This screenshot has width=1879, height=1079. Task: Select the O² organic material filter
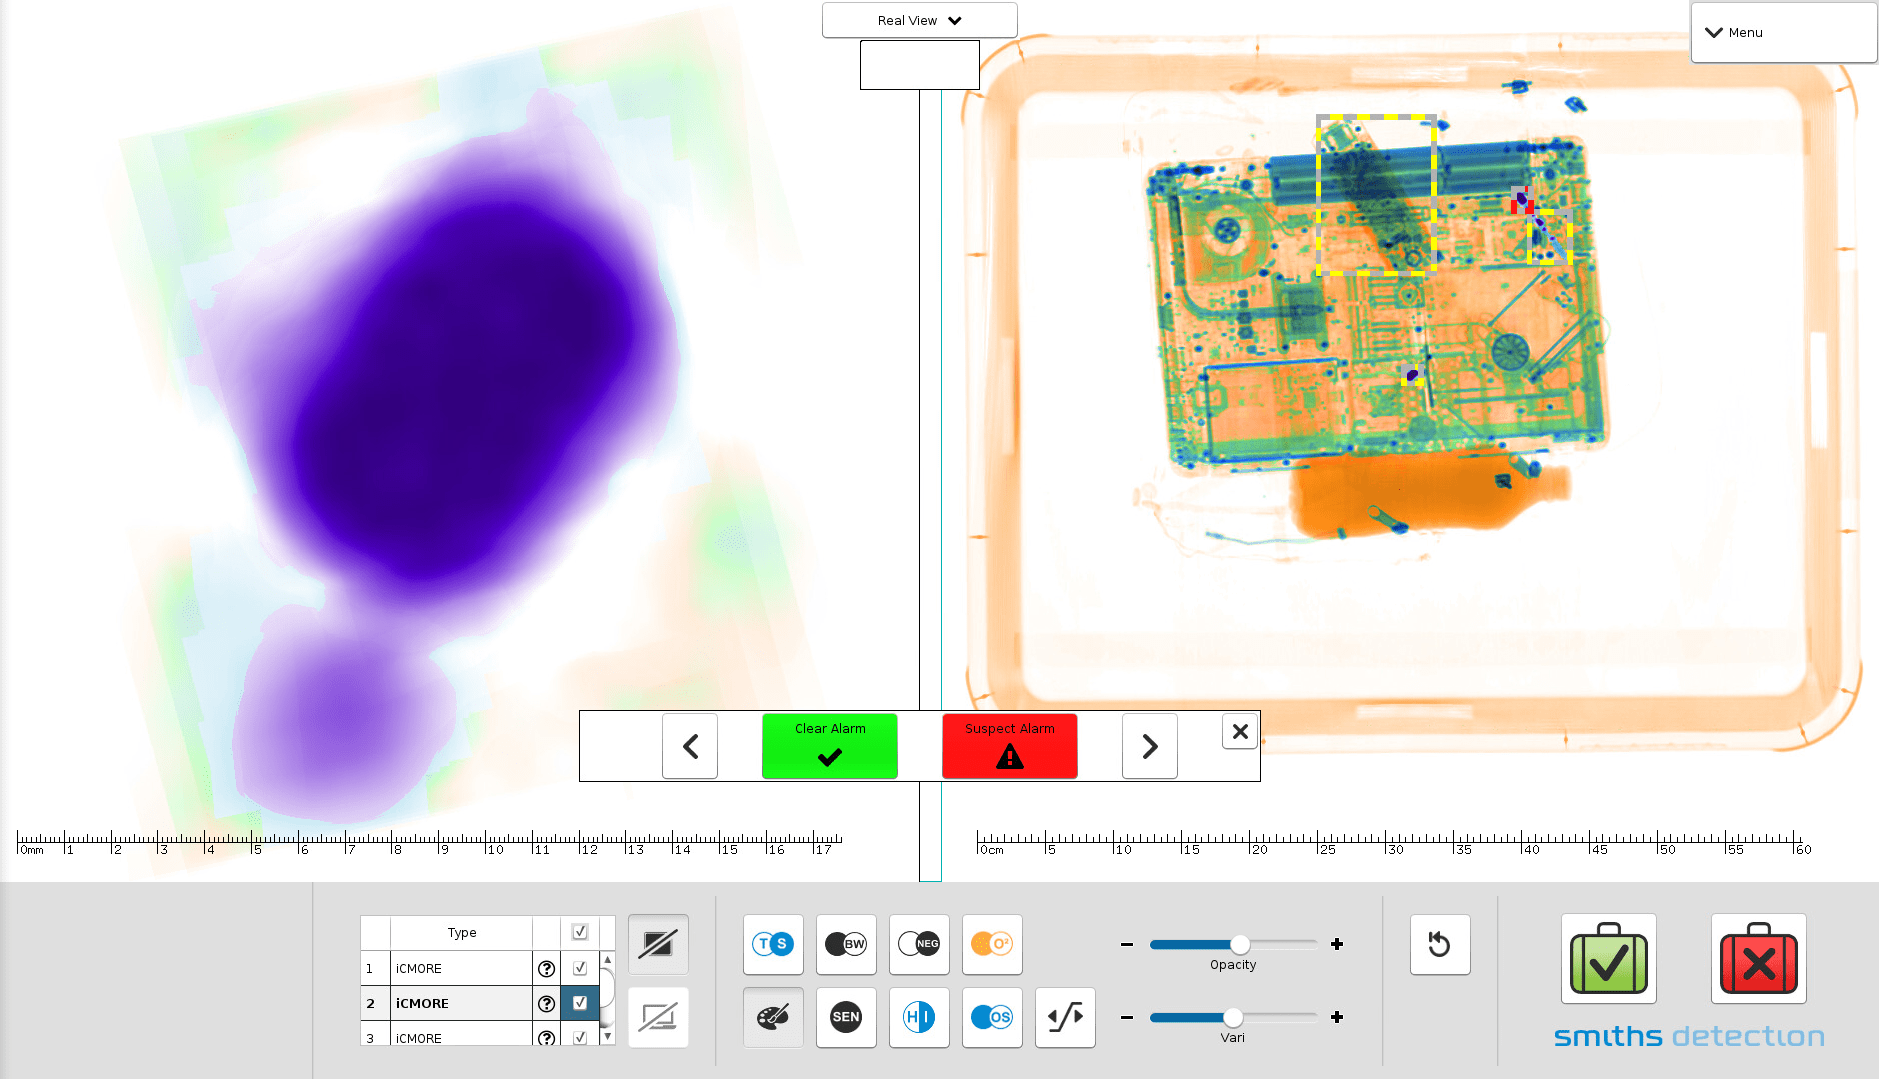[x=991, y=944]
